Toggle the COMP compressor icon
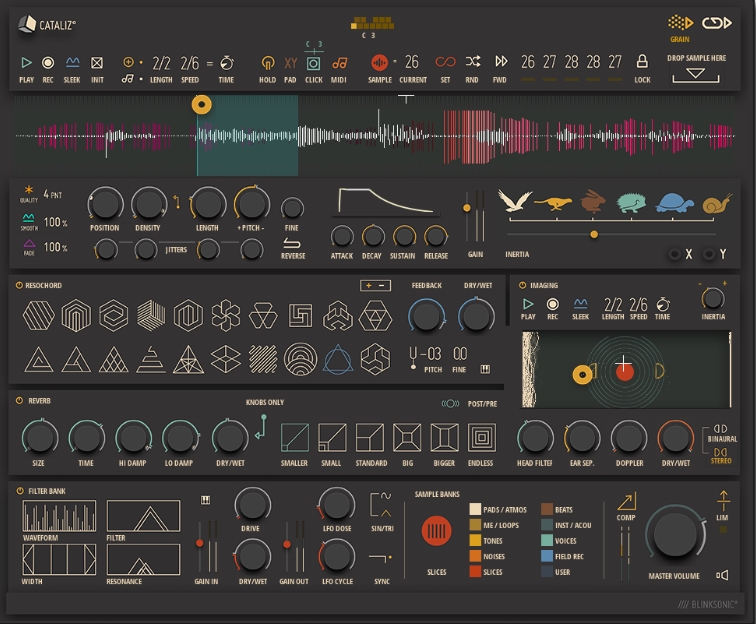Image resolution: width=756 pixels, height=624 pixels. click(x=627, y=502)
